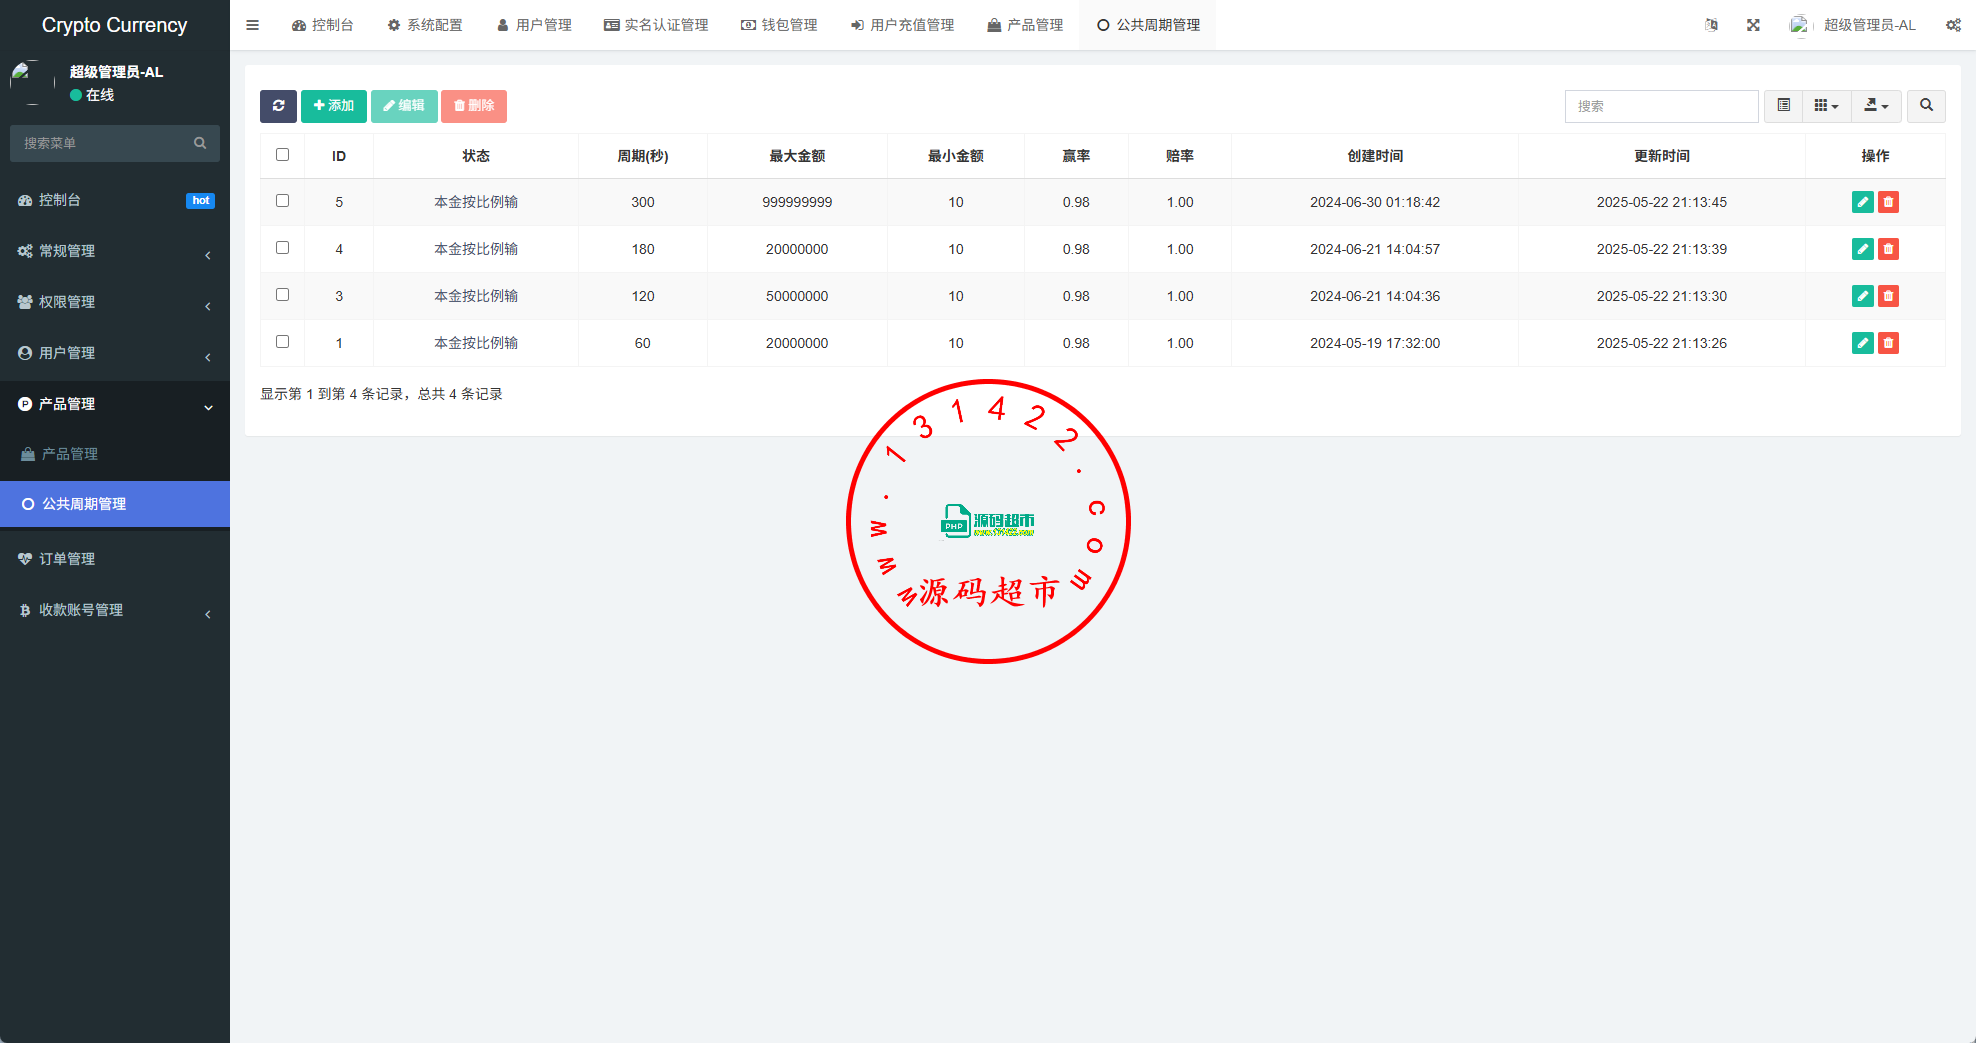Select the checkbox for row ID 4

(x=282, y=248)
